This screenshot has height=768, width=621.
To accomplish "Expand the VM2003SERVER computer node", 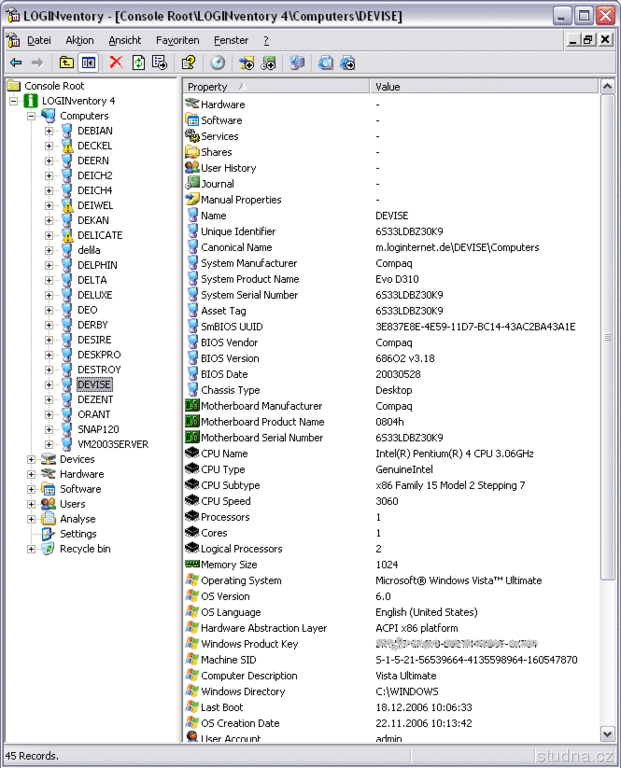I will [x=49, y=444].
